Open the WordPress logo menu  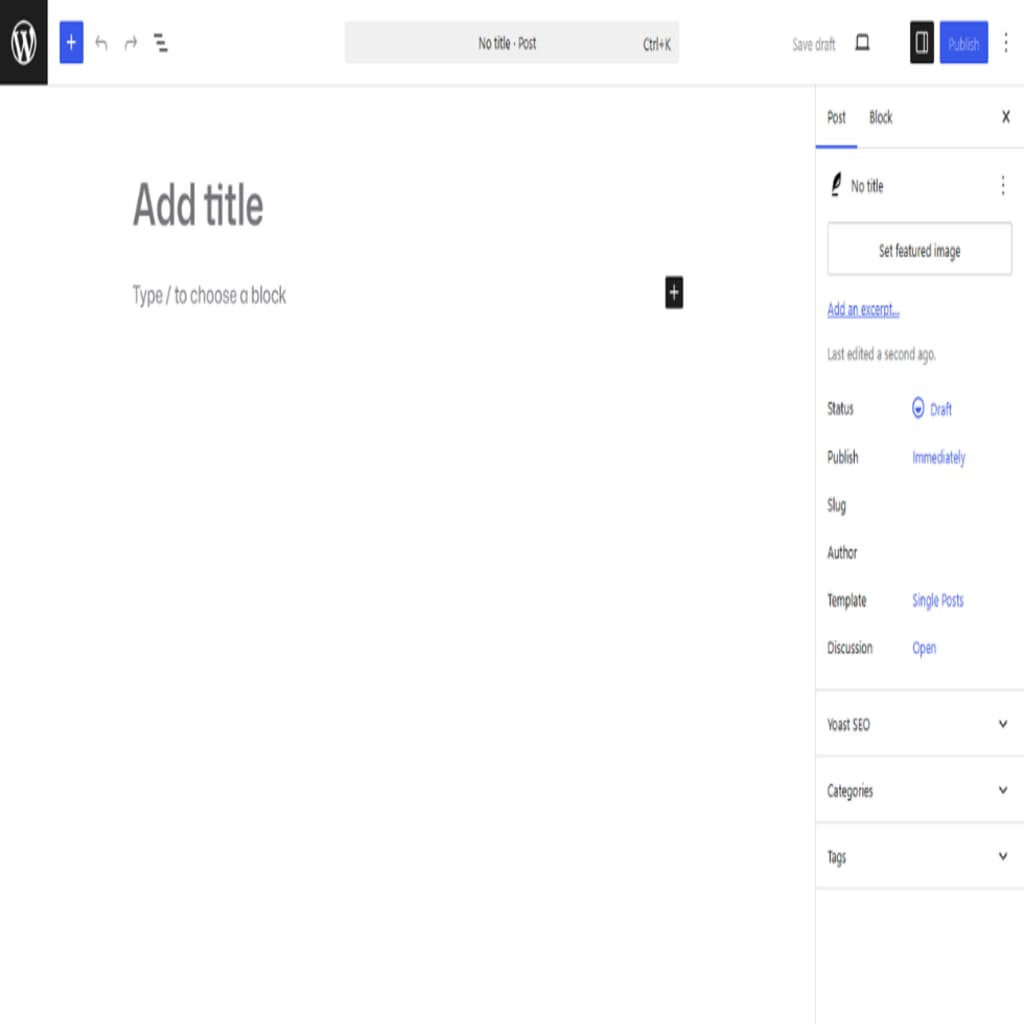(24, 42)
